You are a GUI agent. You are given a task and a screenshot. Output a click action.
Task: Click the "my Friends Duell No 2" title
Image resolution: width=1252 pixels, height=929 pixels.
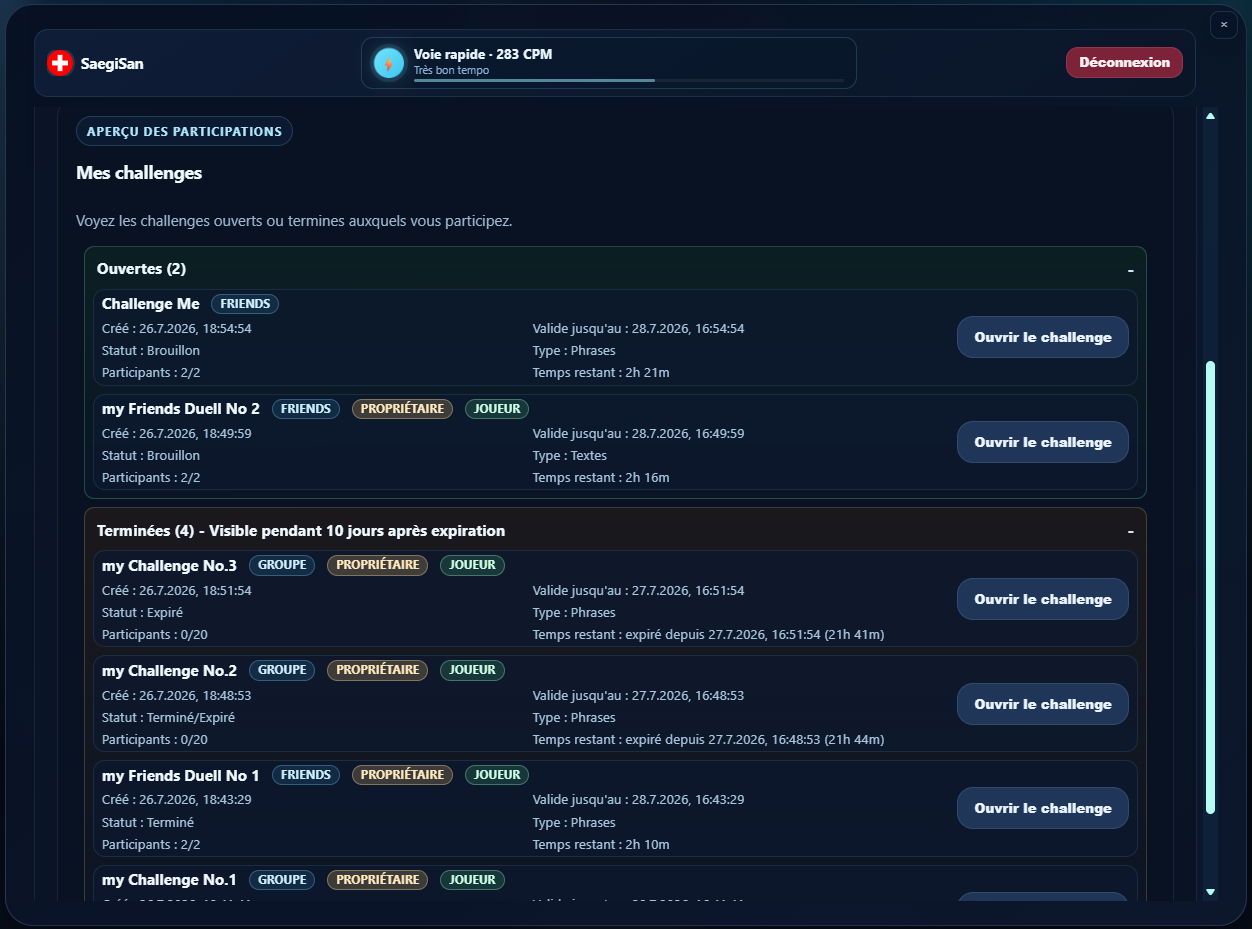click(181, 409)
